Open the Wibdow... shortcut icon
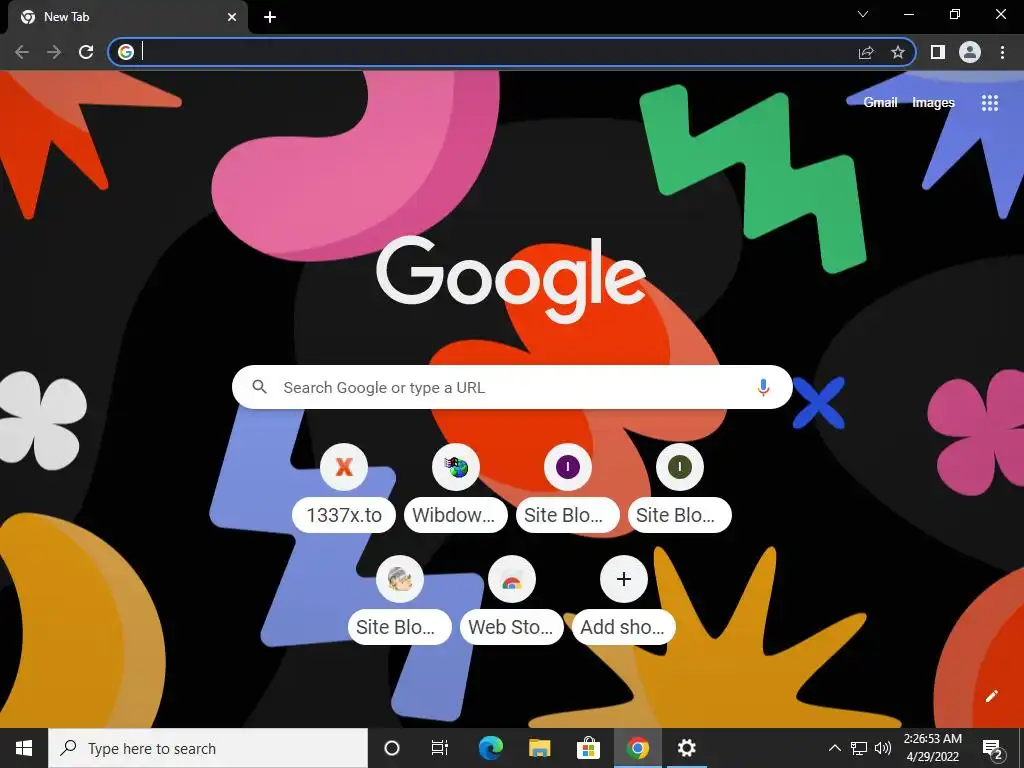This screenshot has width=1024, height=768. tap(456, 467)
